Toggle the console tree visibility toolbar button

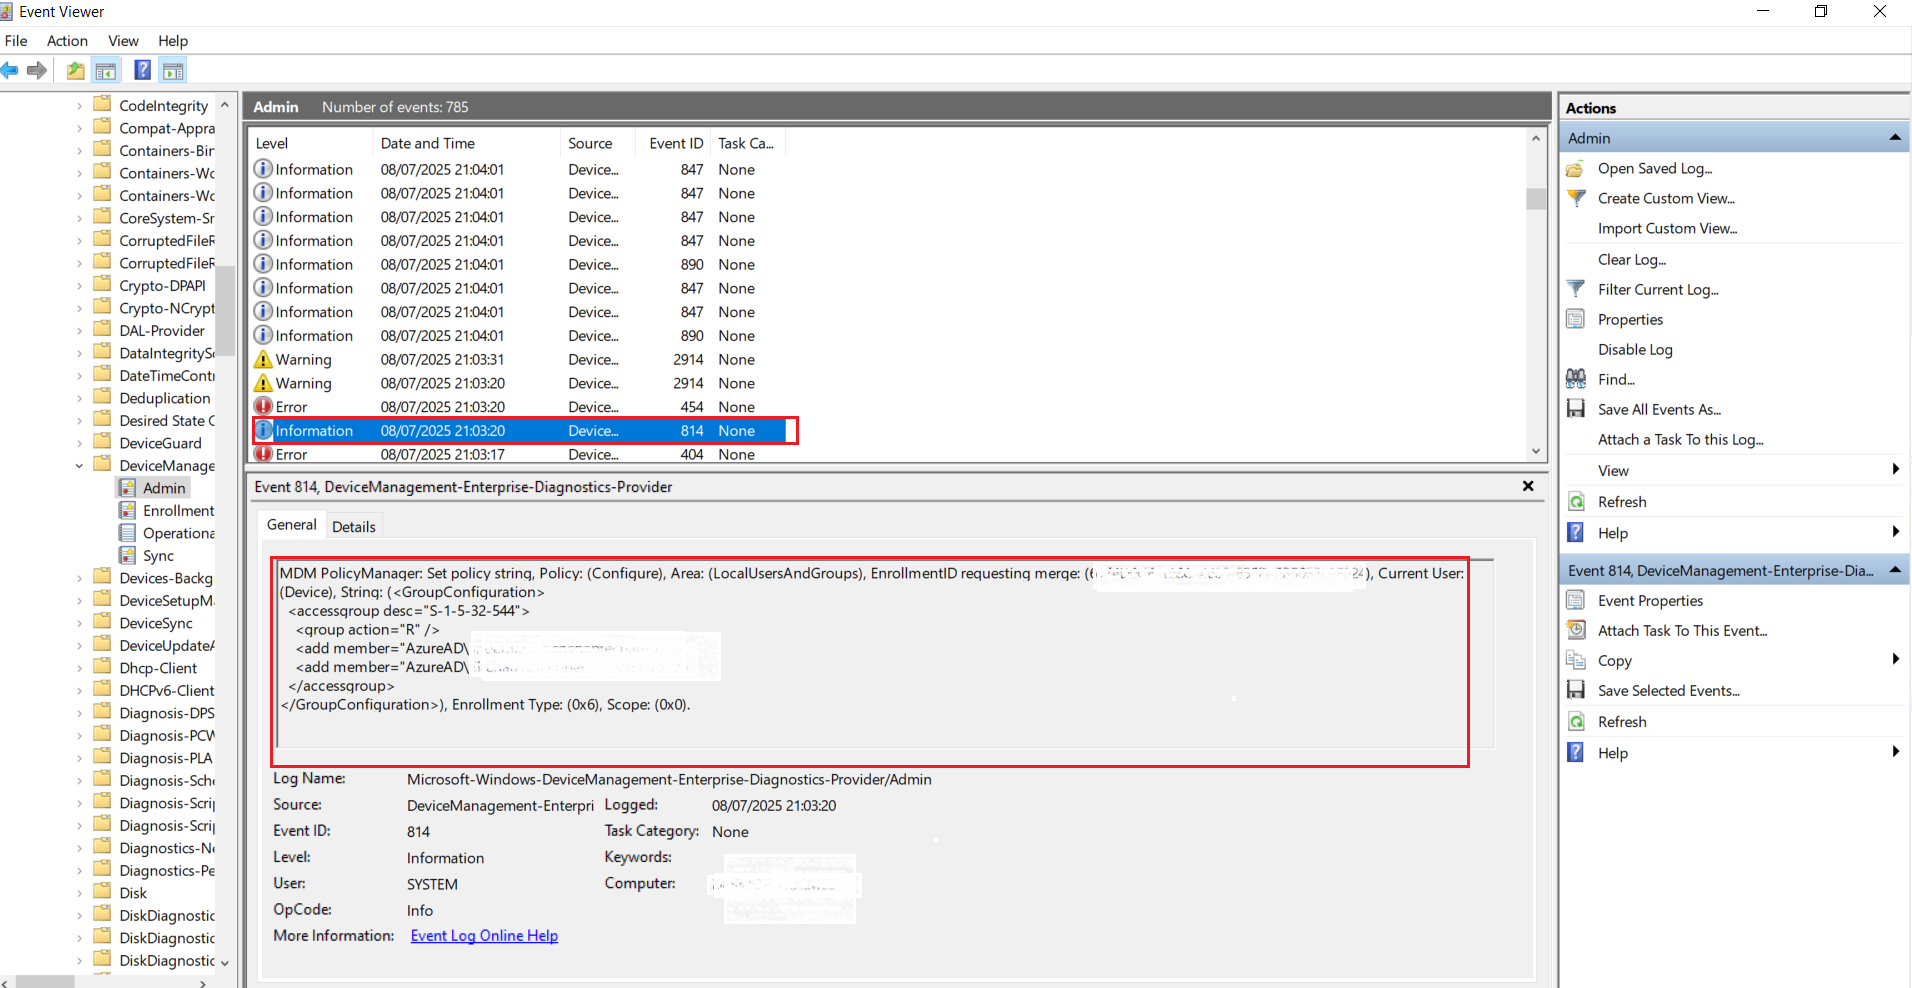point(105,70)
